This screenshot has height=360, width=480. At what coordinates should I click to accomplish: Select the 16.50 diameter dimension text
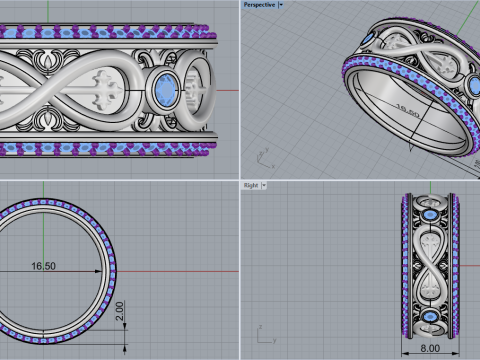(x=43, y=266)
